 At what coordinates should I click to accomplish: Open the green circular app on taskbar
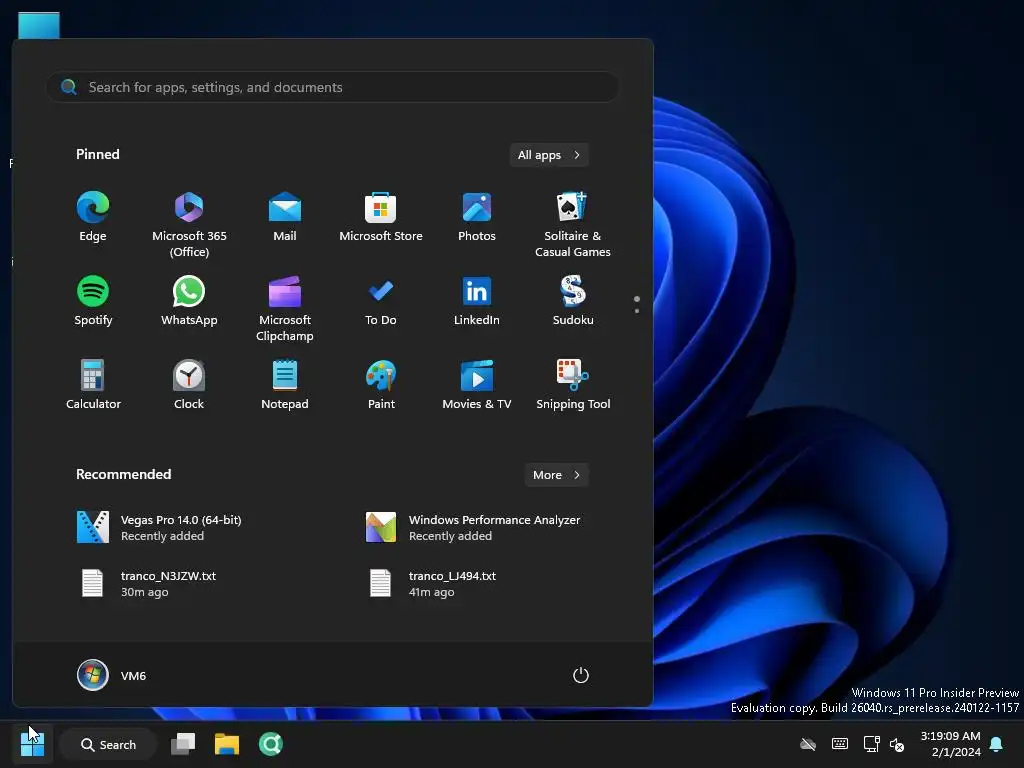[270, 744]
